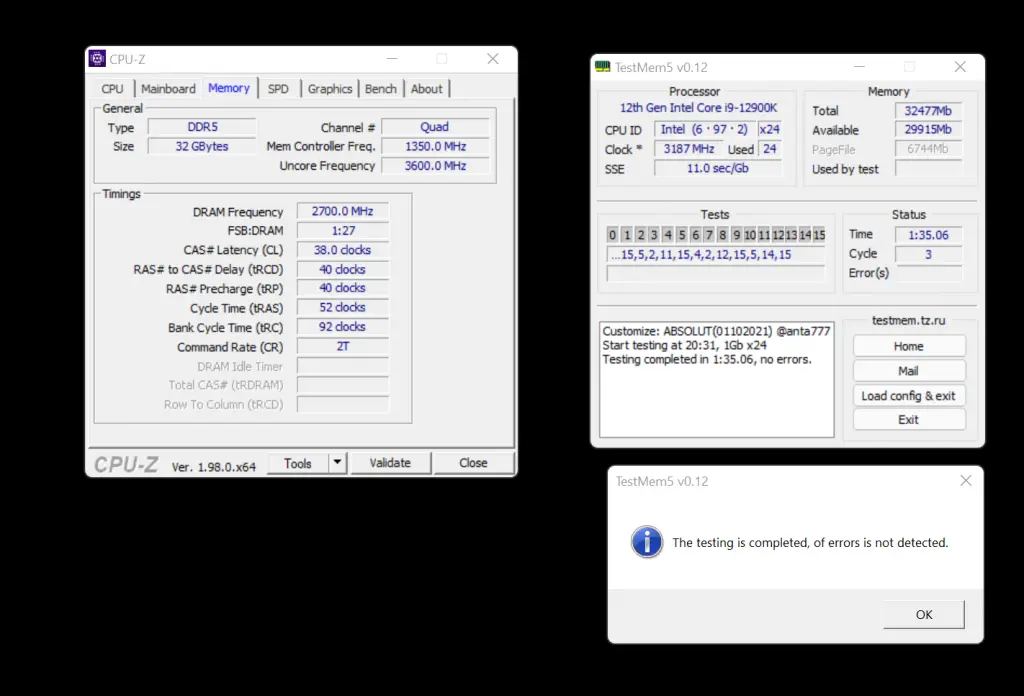
Task: Click the Channel # value Quad
Action: 435,127
